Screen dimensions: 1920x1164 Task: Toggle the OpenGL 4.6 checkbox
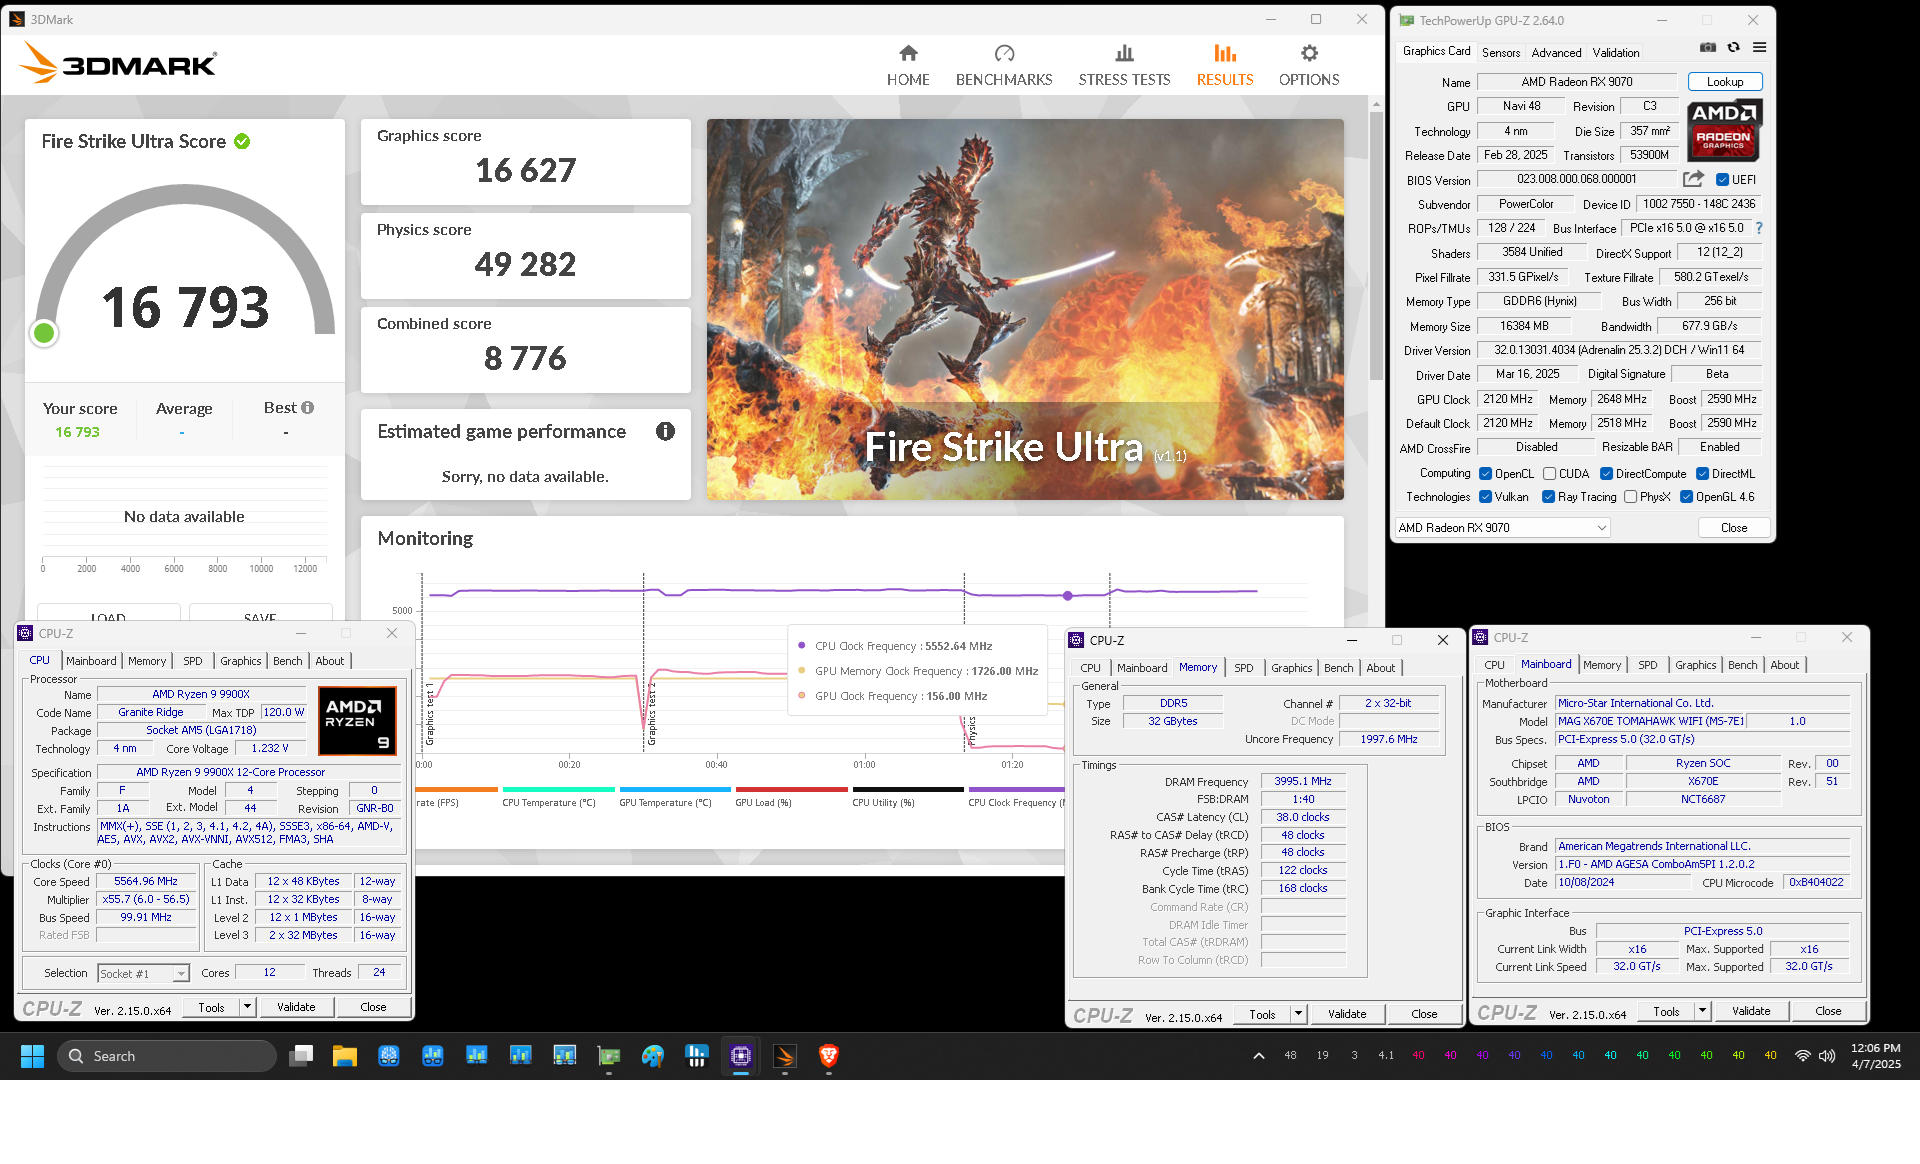tap(1686, 497)
